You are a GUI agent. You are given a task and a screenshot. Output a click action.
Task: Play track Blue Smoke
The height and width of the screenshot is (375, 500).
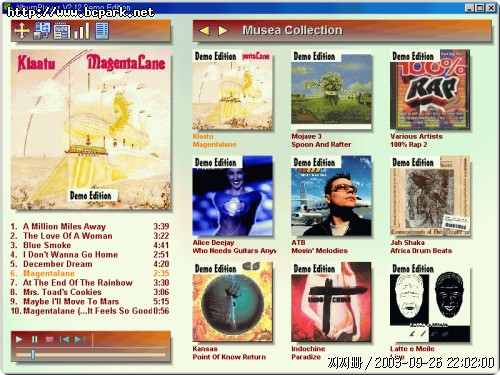(x=90, y=245)
